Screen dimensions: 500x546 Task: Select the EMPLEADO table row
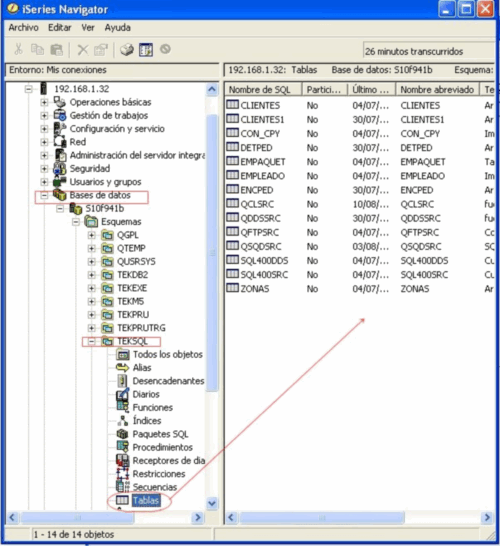click(x=360, y=176)
